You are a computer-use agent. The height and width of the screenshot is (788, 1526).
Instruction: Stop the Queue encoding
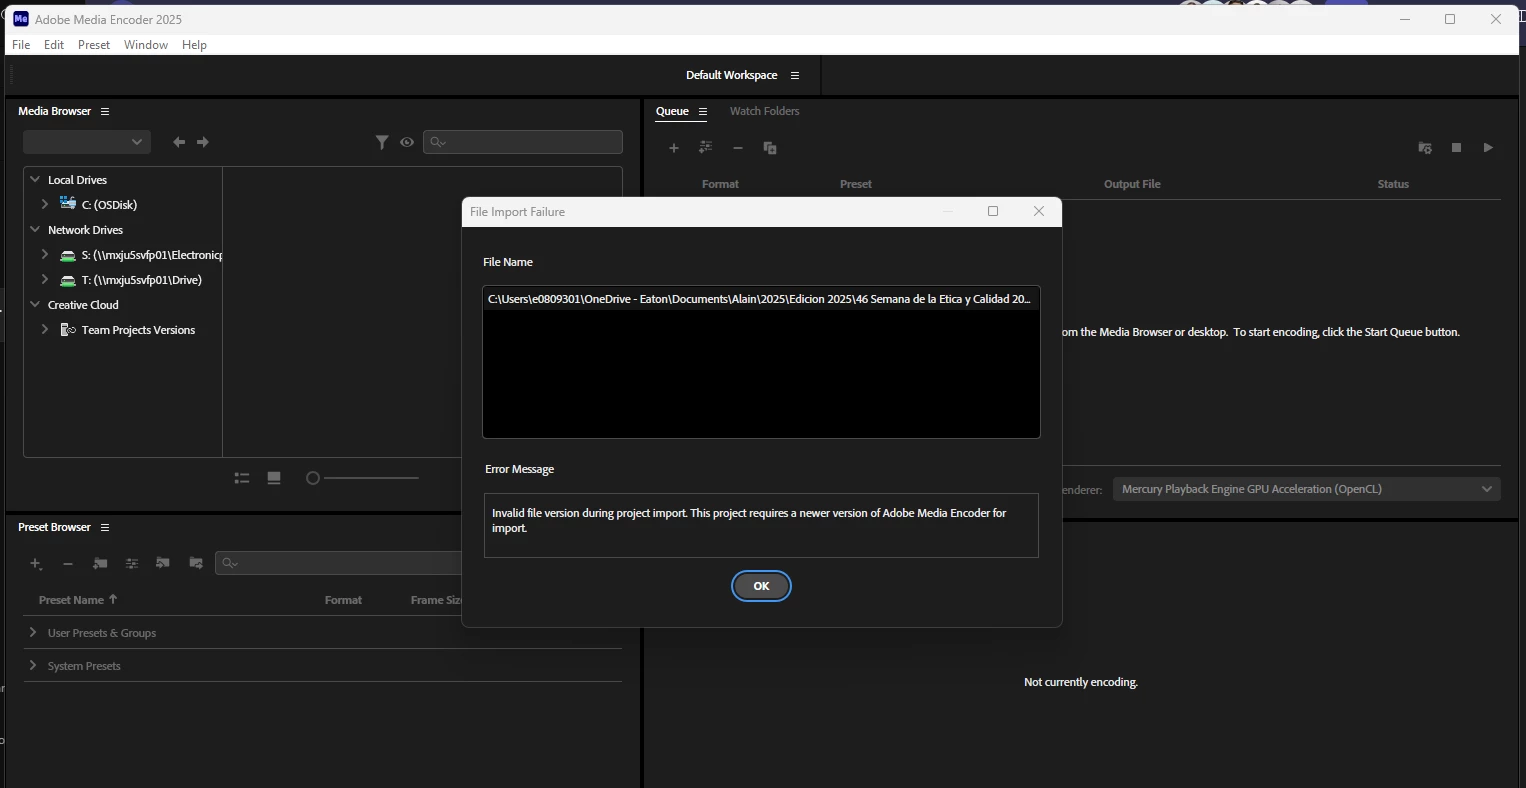(x=1456, y=148)
